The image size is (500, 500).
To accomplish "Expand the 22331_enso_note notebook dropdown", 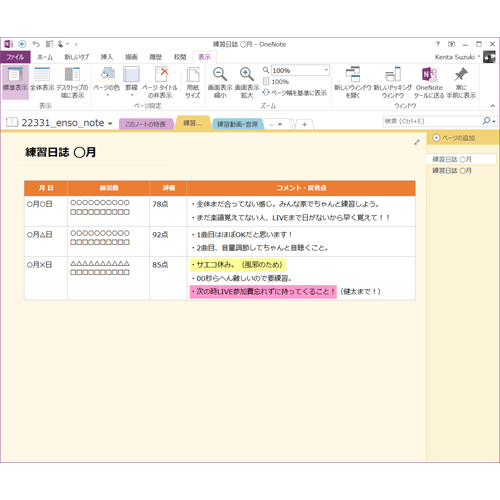I will tap(110, 124).
